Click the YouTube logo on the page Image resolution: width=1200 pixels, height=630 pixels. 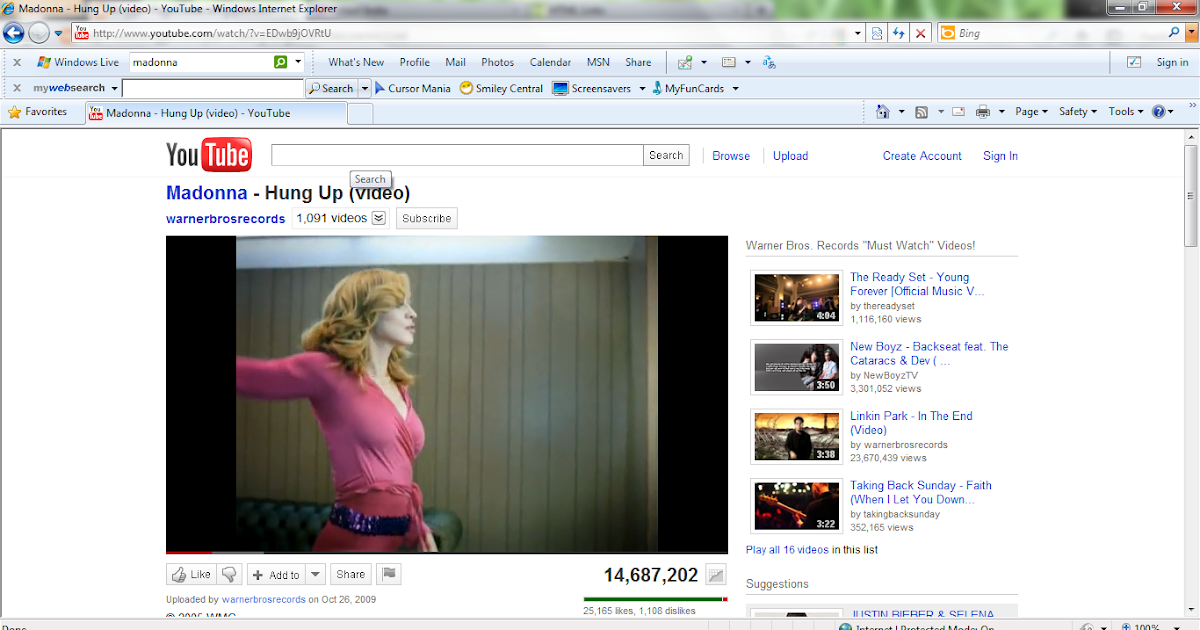tap(208, 155)
